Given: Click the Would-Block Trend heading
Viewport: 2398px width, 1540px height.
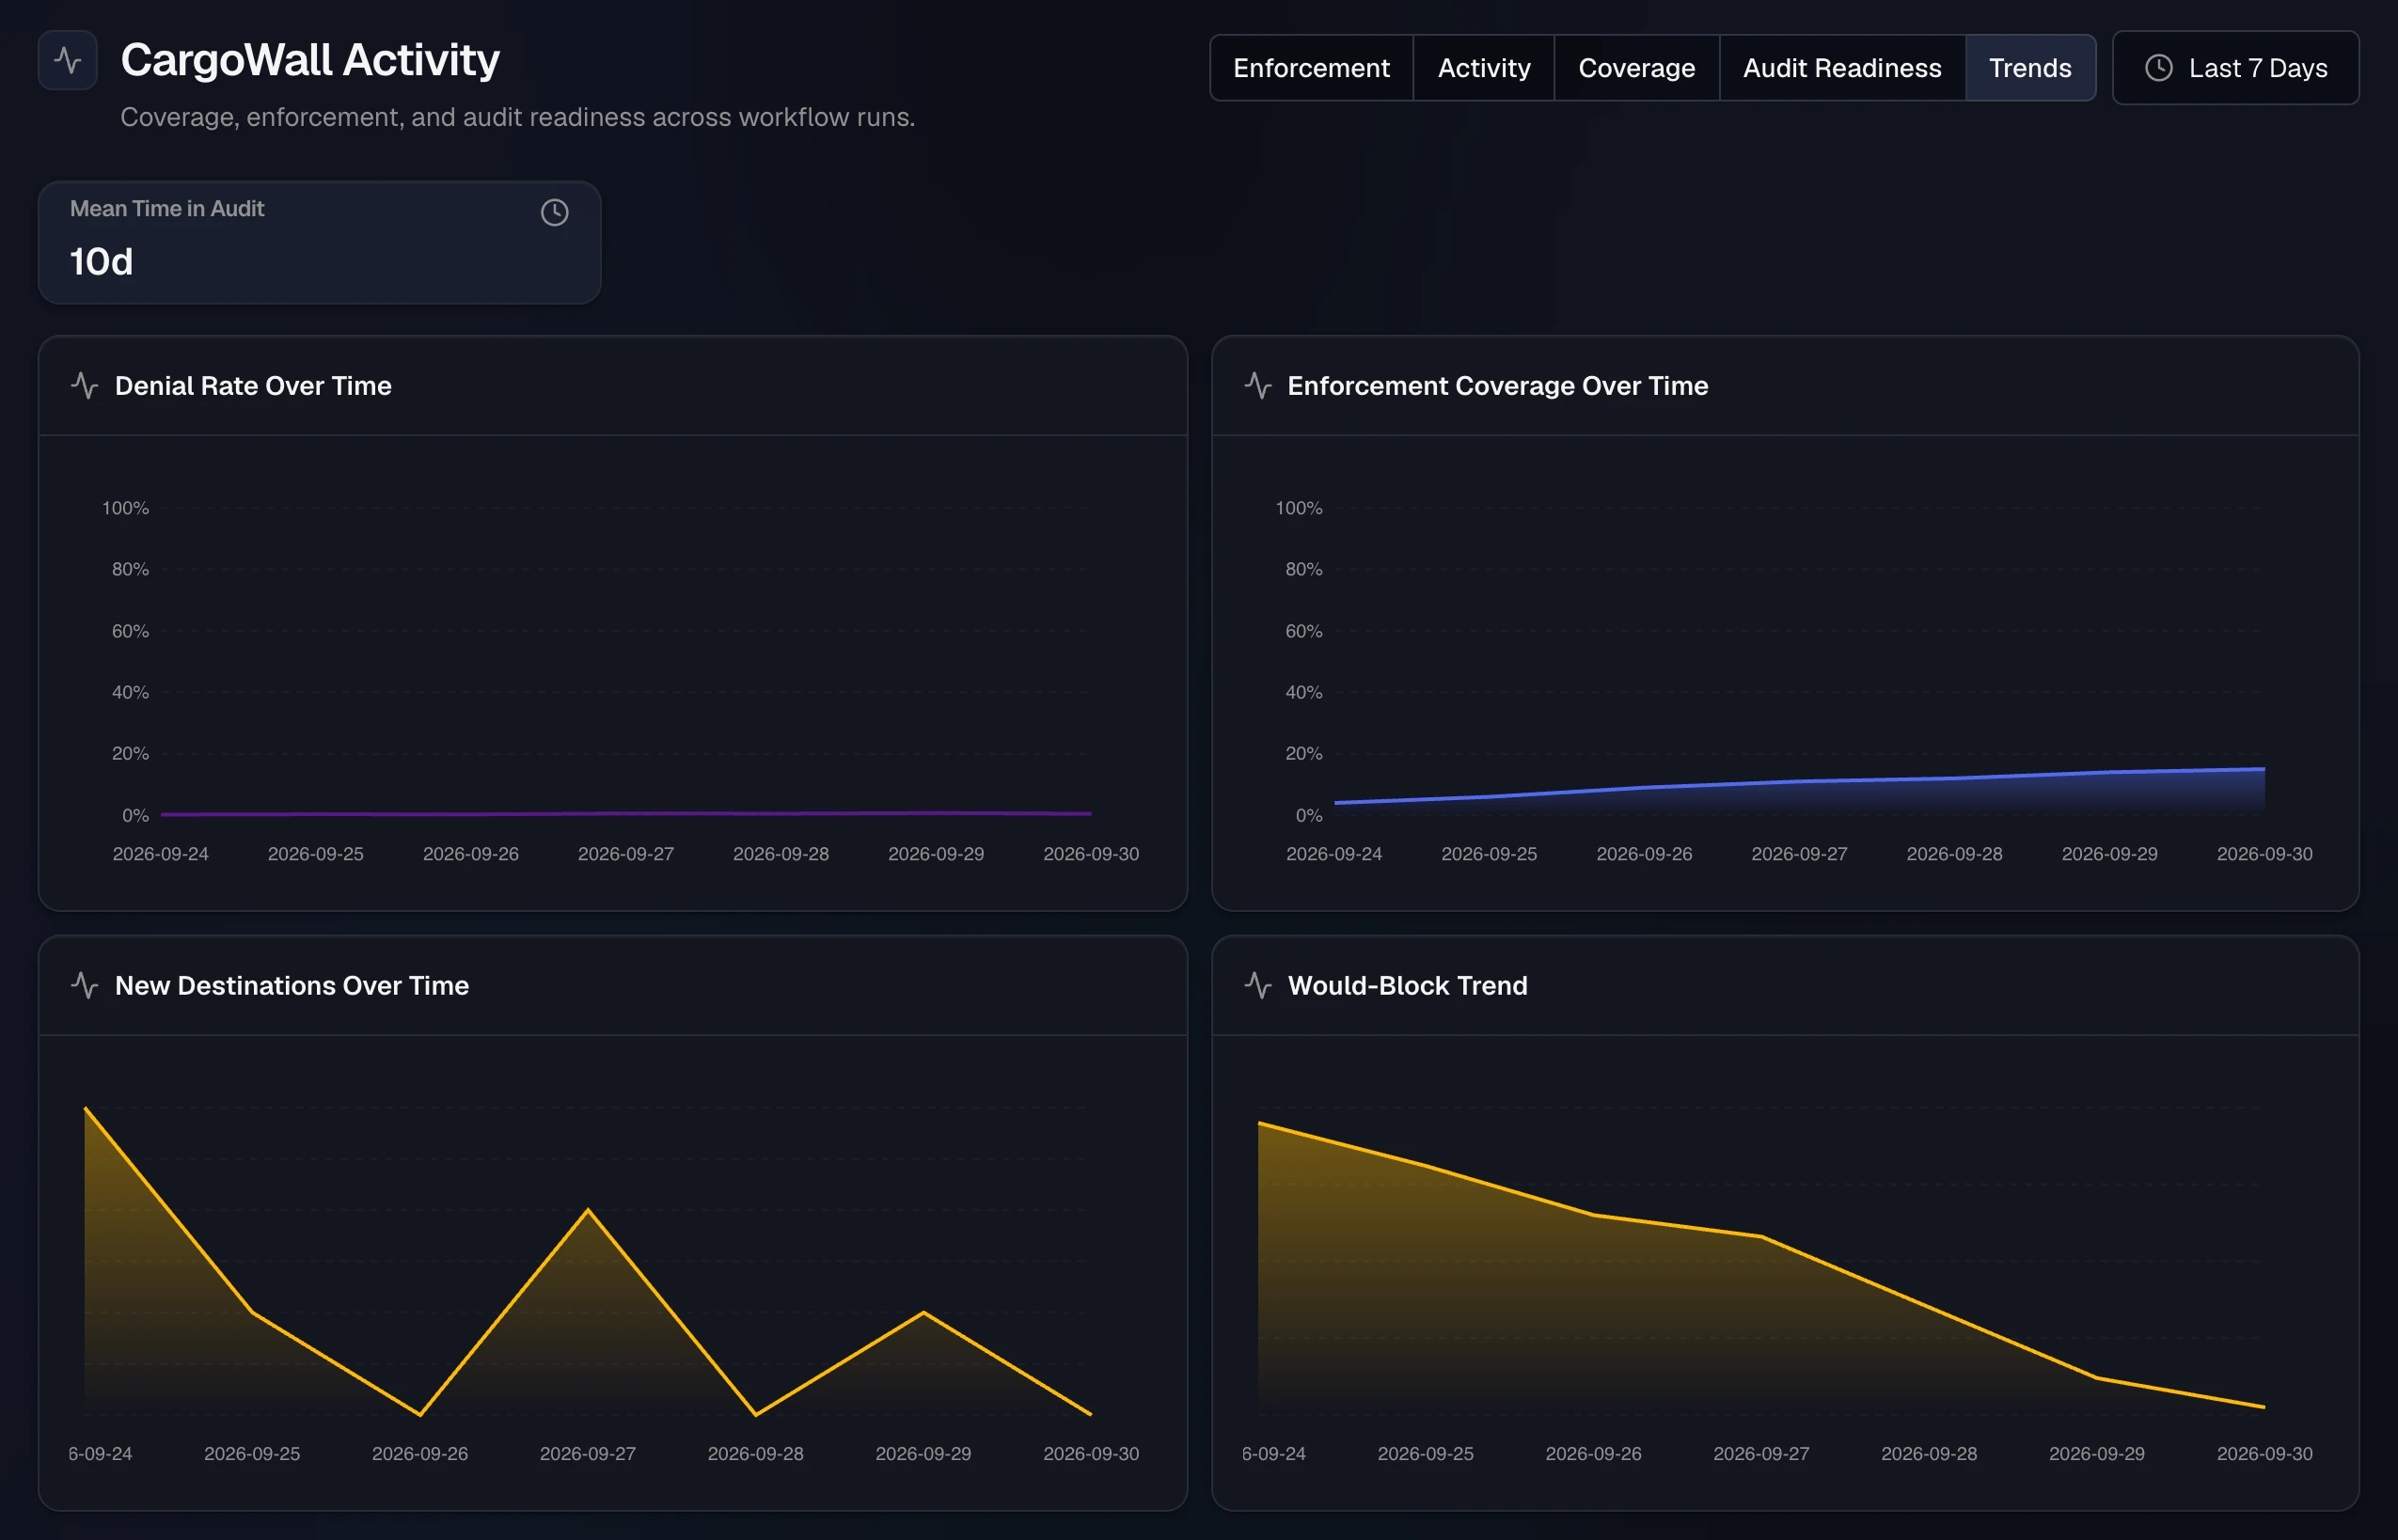Looking at the screenshot, I should 1408,985.
